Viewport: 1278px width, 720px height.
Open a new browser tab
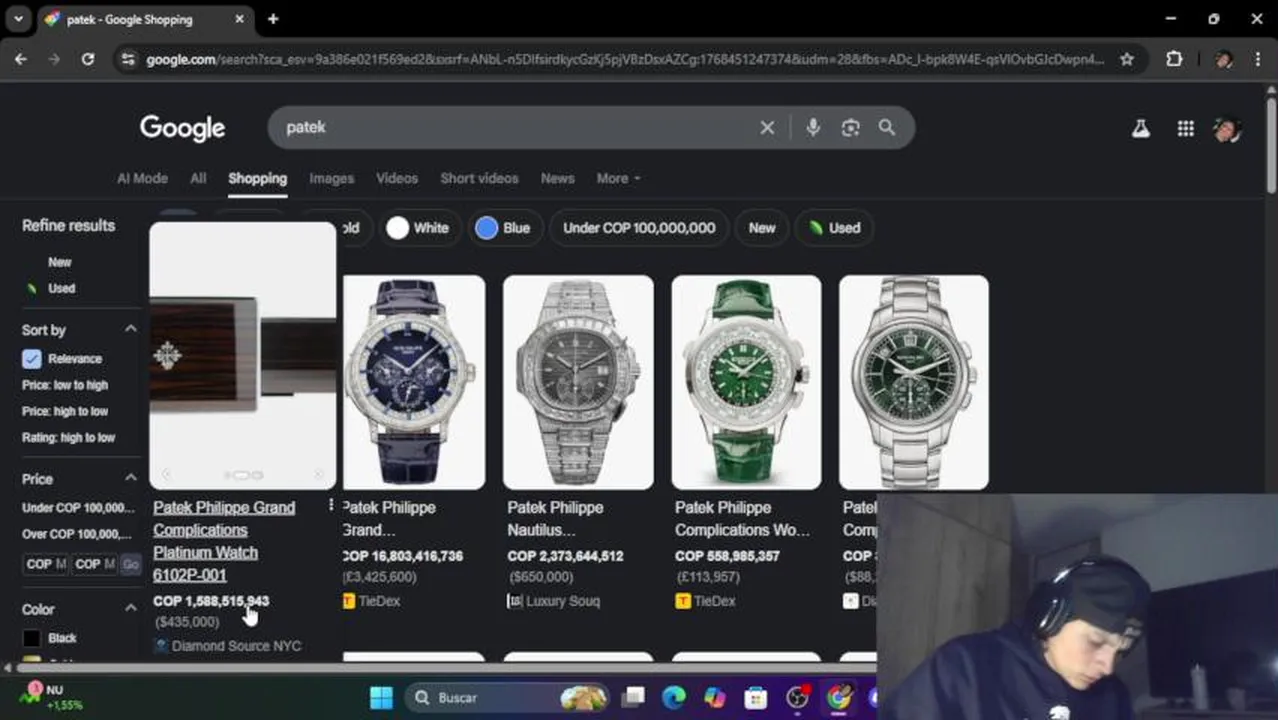[272, 19]
